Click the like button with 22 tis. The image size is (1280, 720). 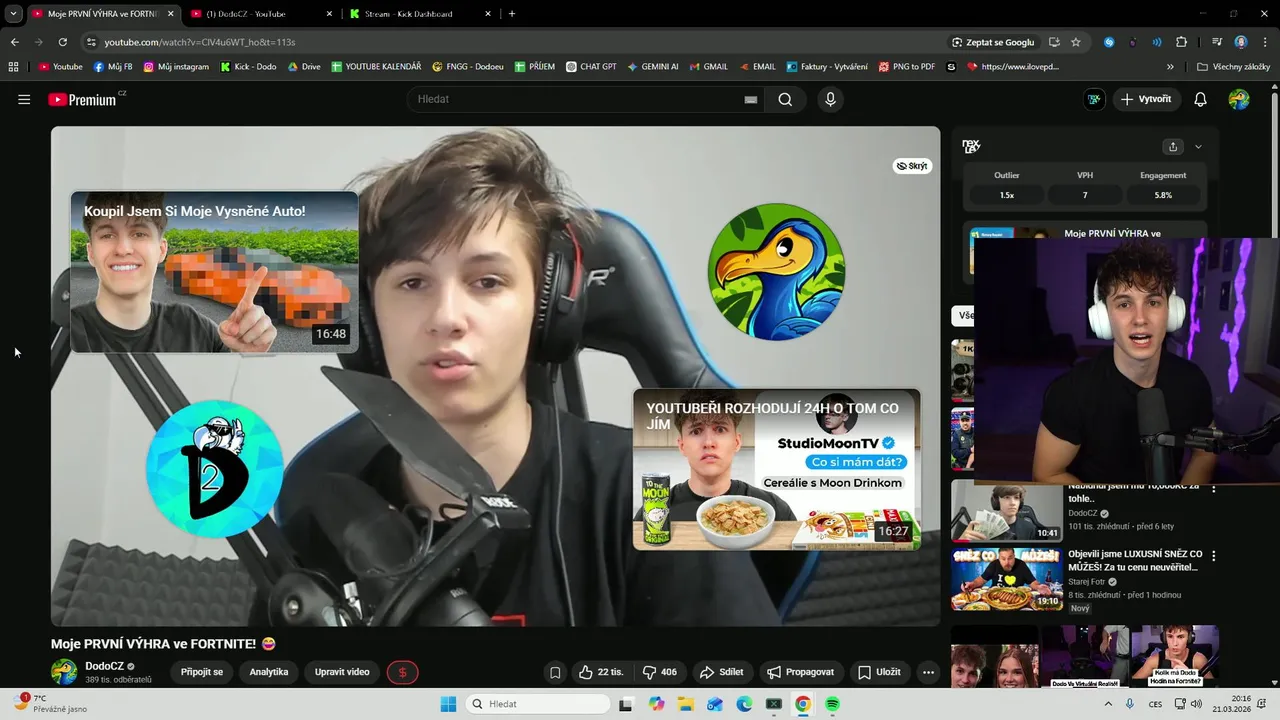[x=601, y=672]
